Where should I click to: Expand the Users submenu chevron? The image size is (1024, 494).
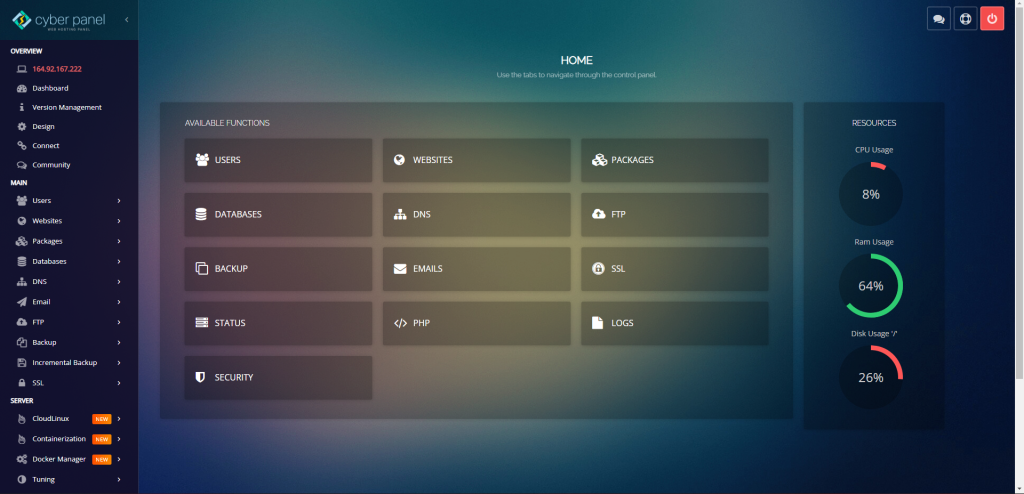click(118, 201)
